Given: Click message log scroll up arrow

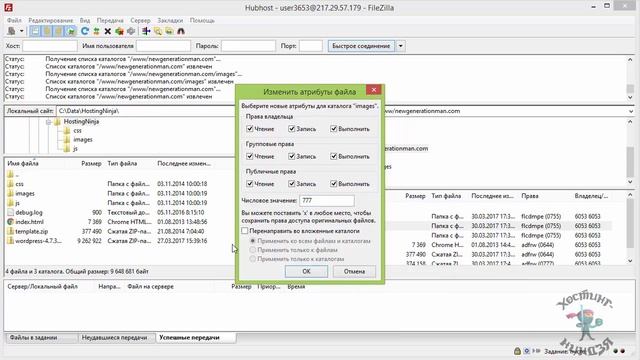Looking at the screenshot, I should click(x=630, y=60).
